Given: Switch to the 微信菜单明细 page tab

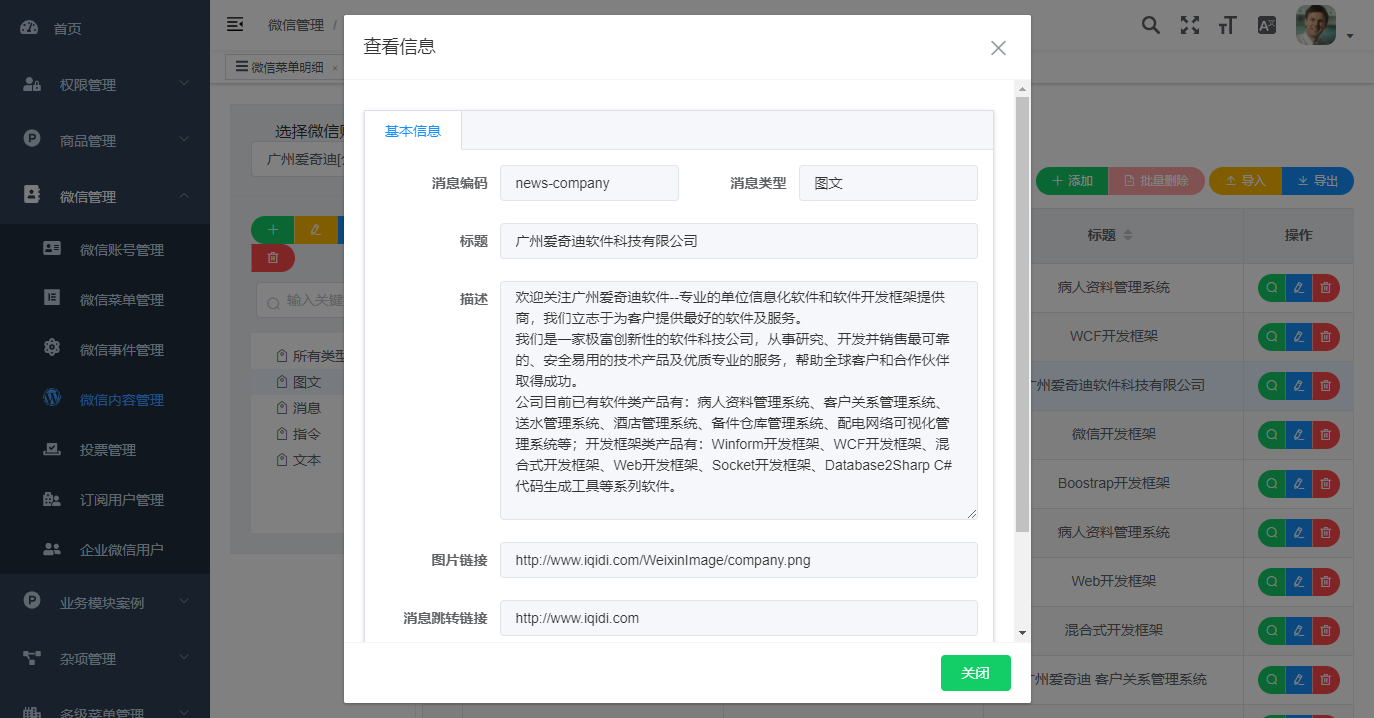Looking at the screenshot, I should click(284, 67).
